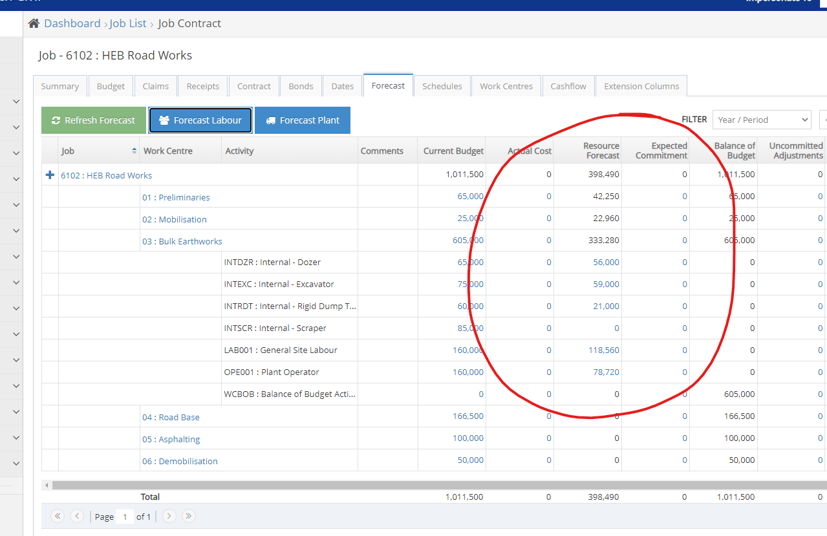Viewport: 827px width, 536px height.
Task: Open work centre 05 : Asphalting
Action: 171,439
